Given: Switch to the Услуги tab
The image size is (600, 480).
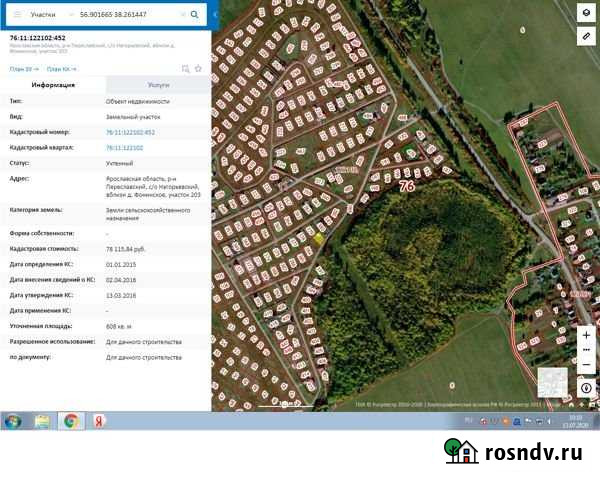Looking at the screenshot, I should pyautogui.click(x=158, y=86).
